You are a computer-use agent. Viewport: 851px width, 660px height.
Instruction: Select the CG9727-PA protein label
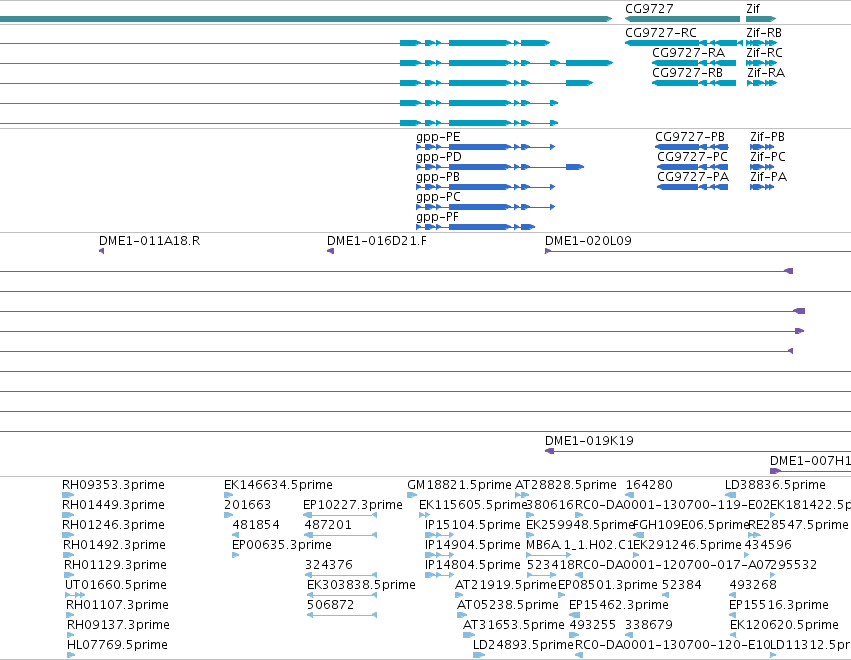693,177
